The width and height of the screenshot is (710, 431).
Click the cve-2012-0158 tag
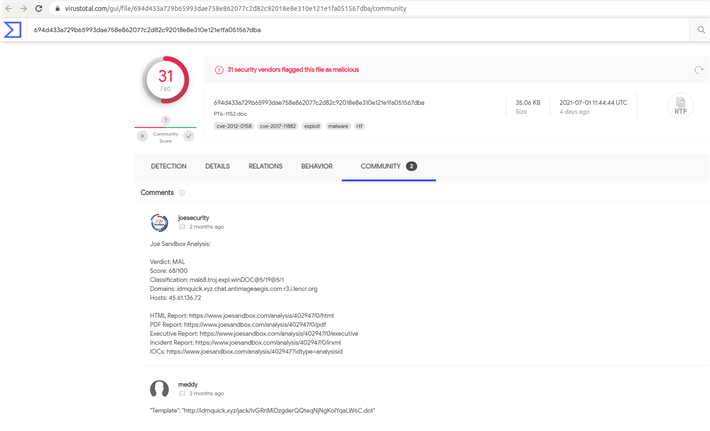coord(234,126)
